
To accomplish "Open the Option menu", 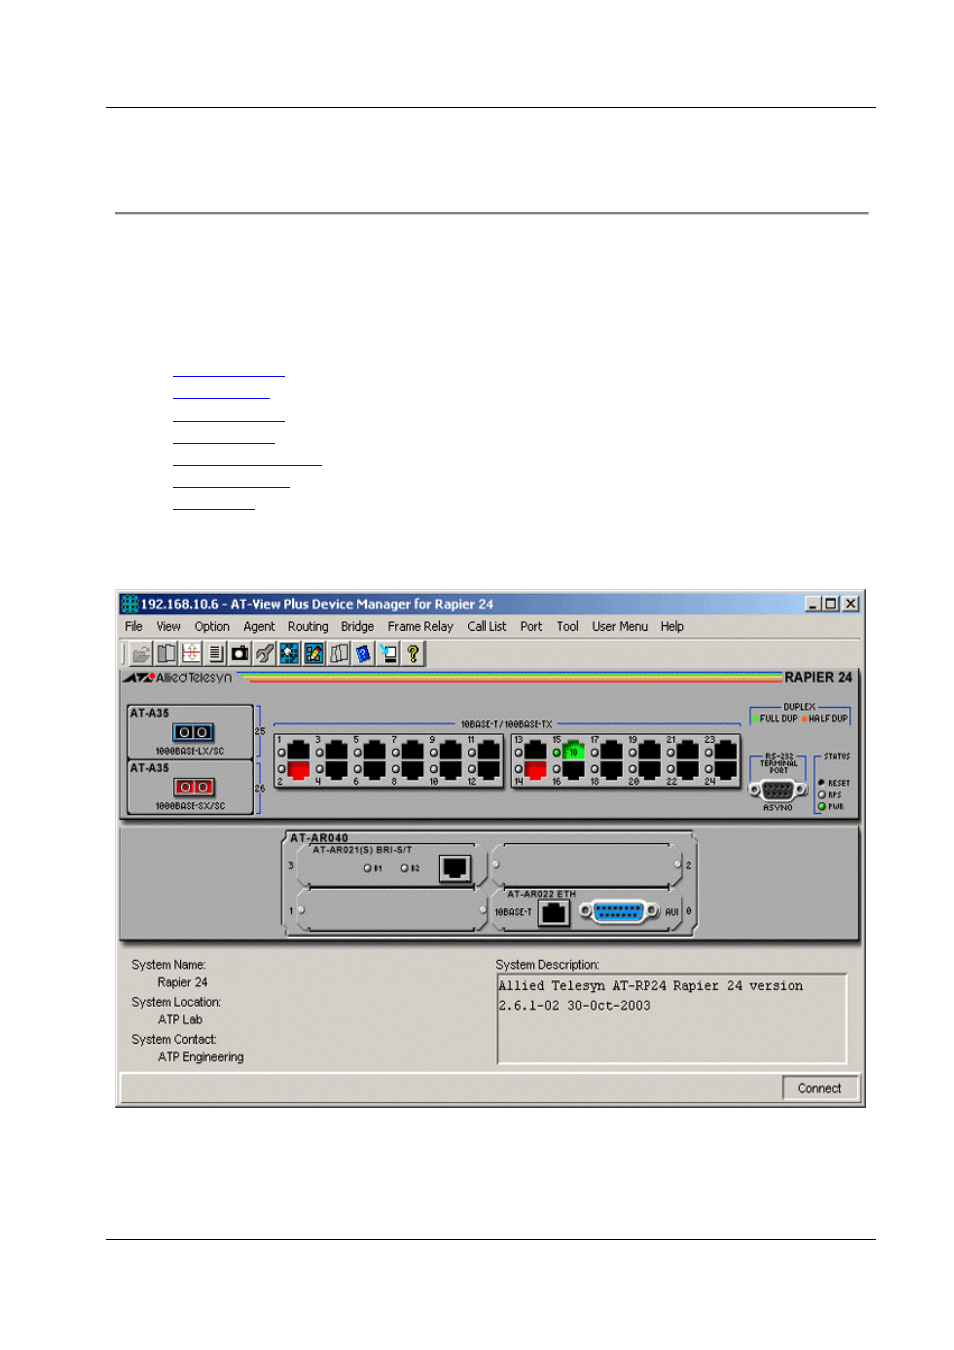I will pos(212,627).
